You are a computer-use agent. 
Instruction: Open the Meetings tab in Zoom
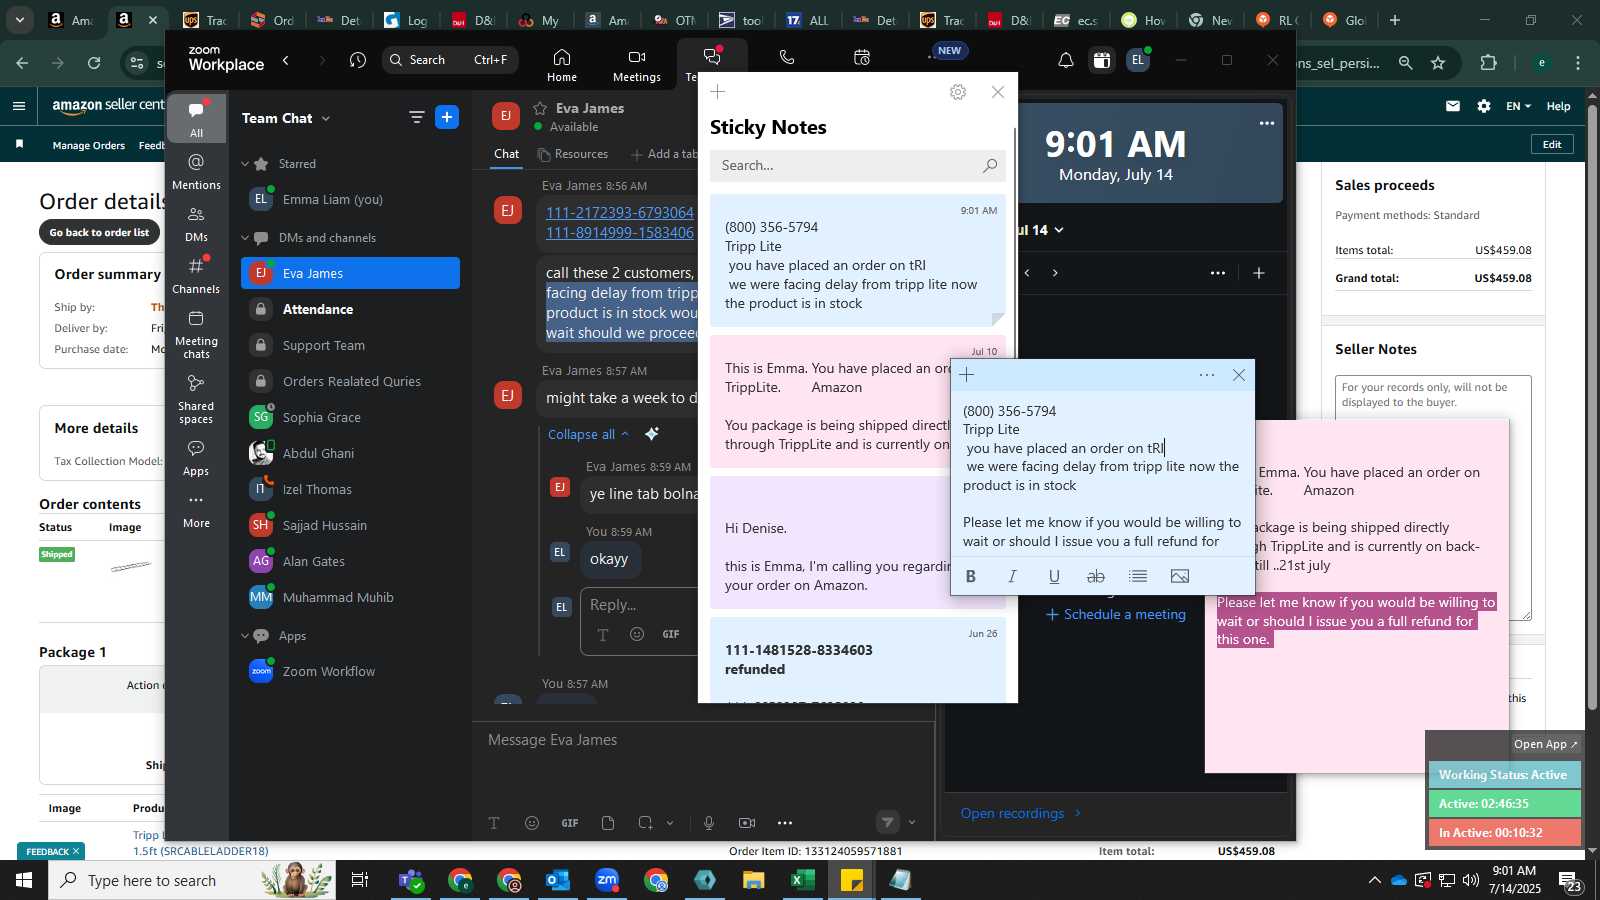point(637,65)
